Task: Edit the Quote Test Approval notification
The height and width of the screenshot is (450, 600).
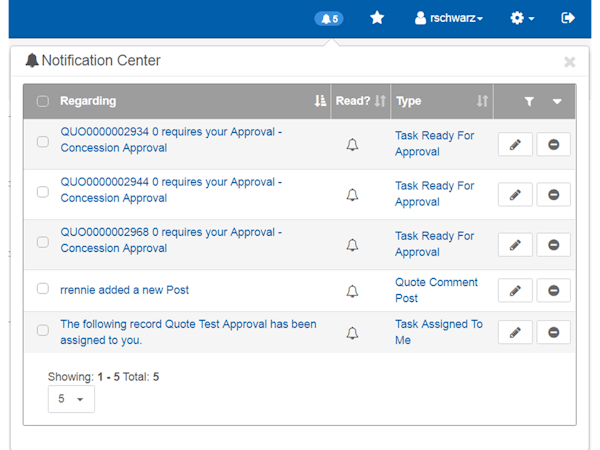Action: [515, 333]
